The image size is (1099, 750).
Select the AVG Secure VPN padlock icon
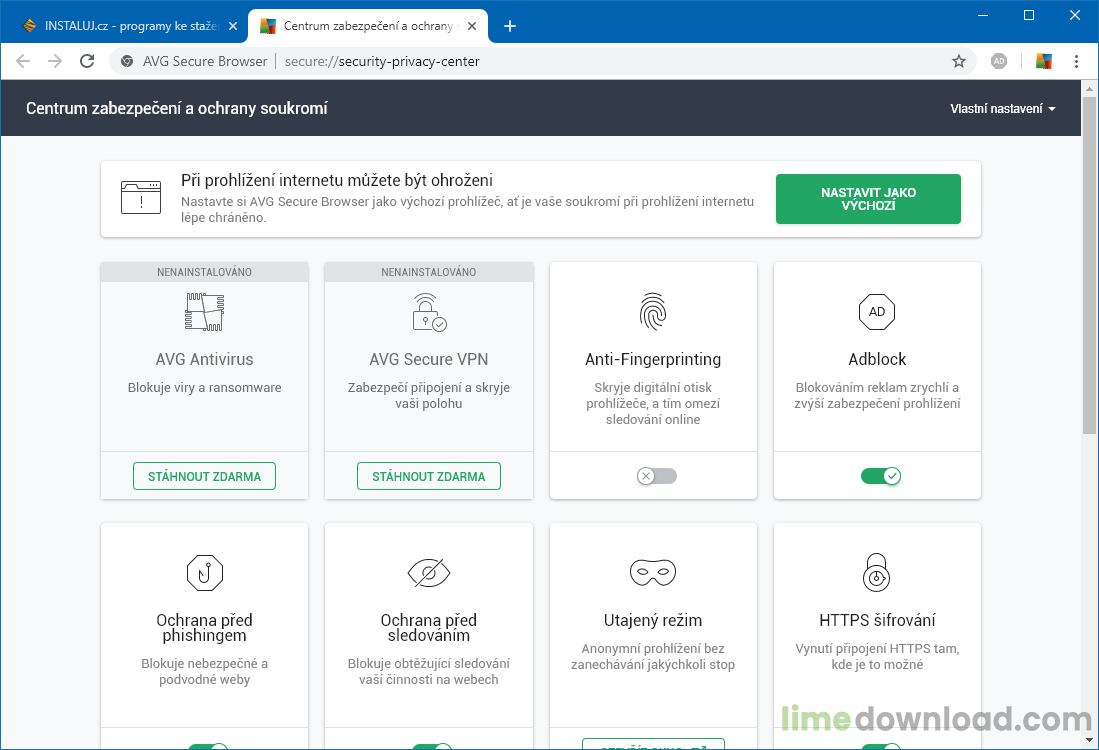[x=428, y=311]
